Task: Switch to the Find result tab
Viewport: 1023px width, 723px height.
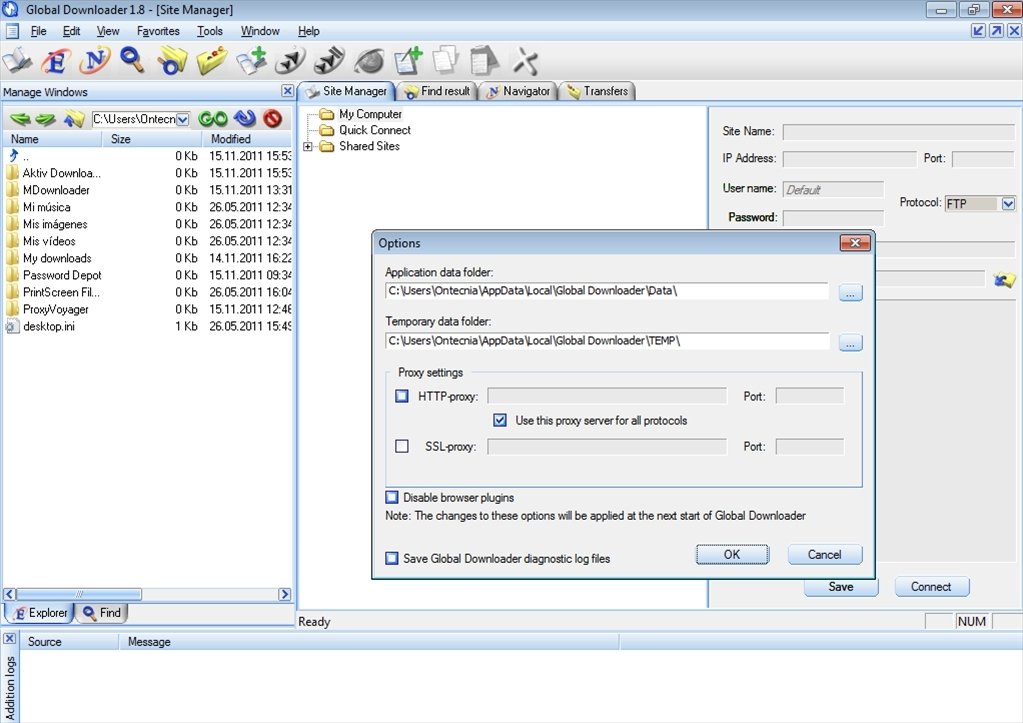Action: (438, 91)
